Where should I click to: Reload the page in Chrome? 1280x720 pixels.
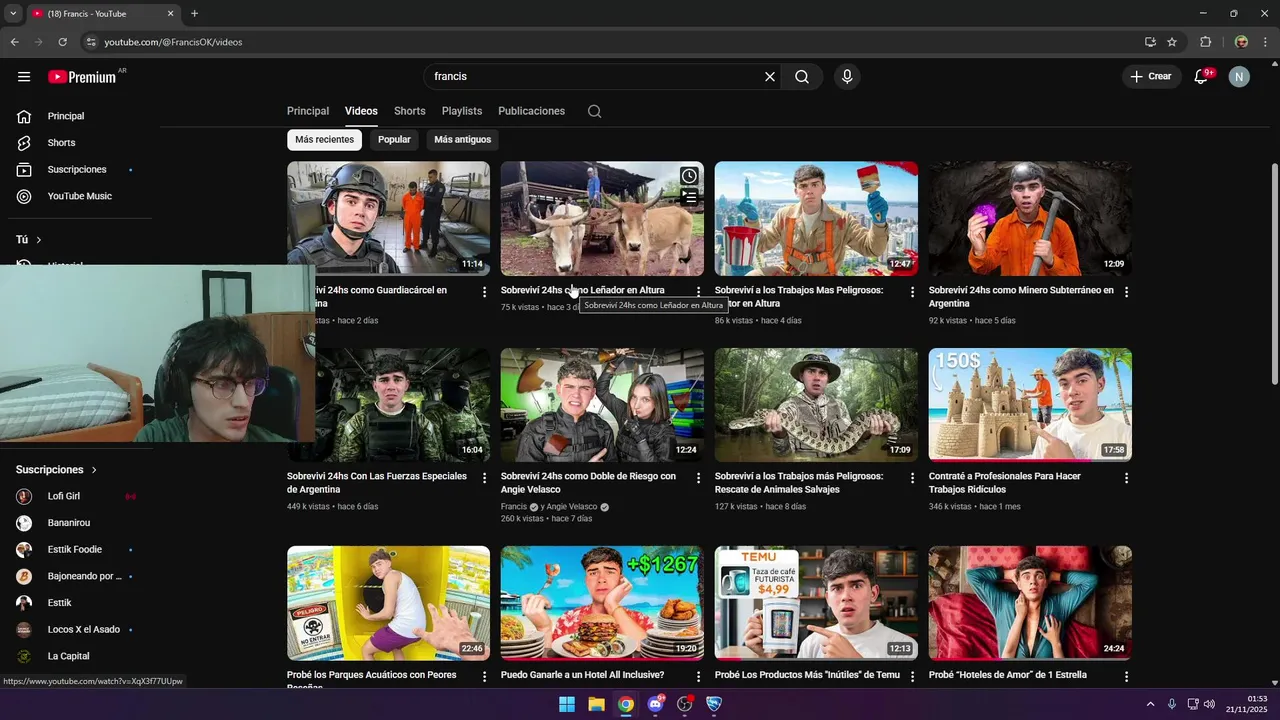(62, 42)
